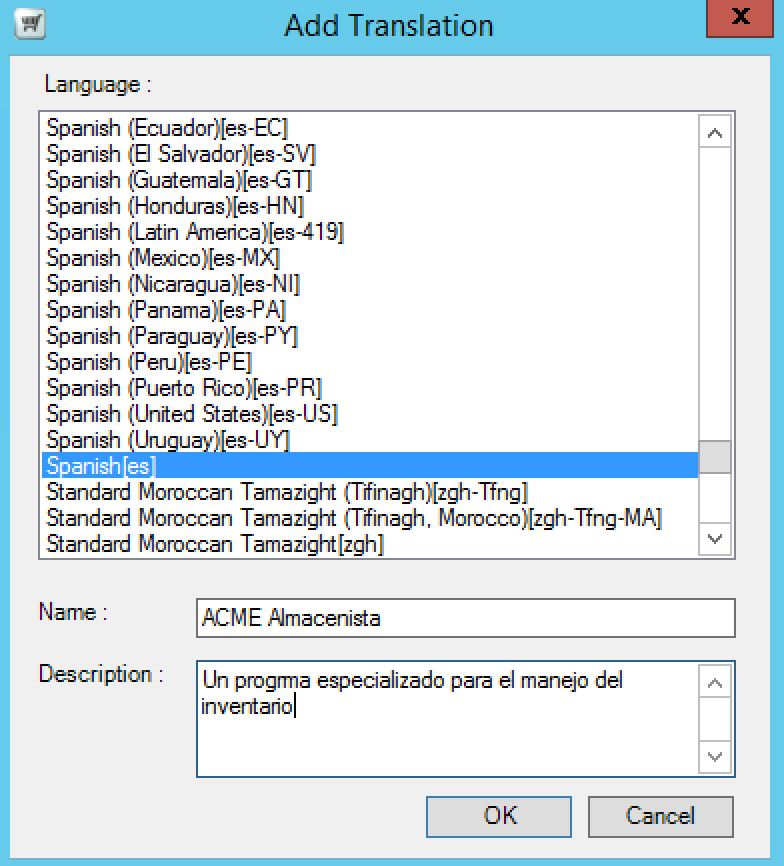
Task: Choose Spanish (Ecuador)[es-EC] from list
Action: 167,128
